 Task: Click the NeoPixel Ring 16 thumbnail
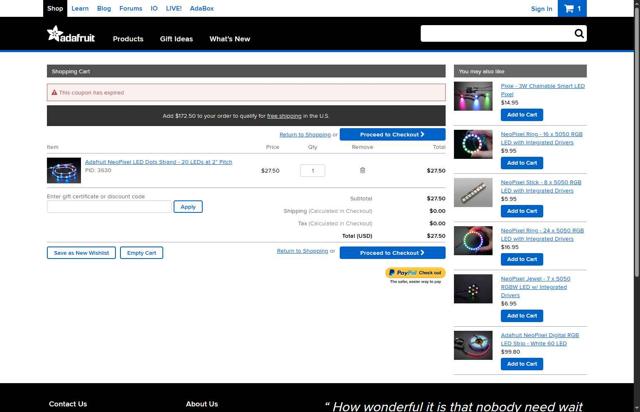click(473, 144)
